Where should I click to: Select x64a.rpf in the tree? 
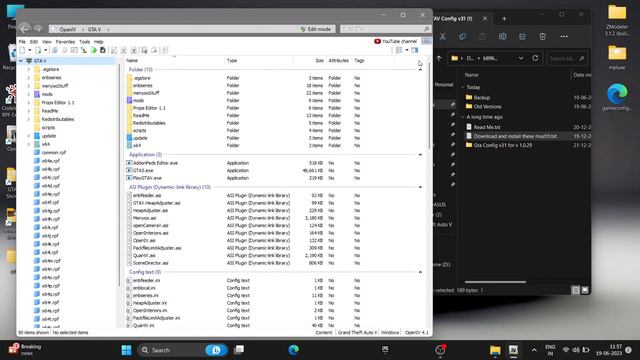51,161
